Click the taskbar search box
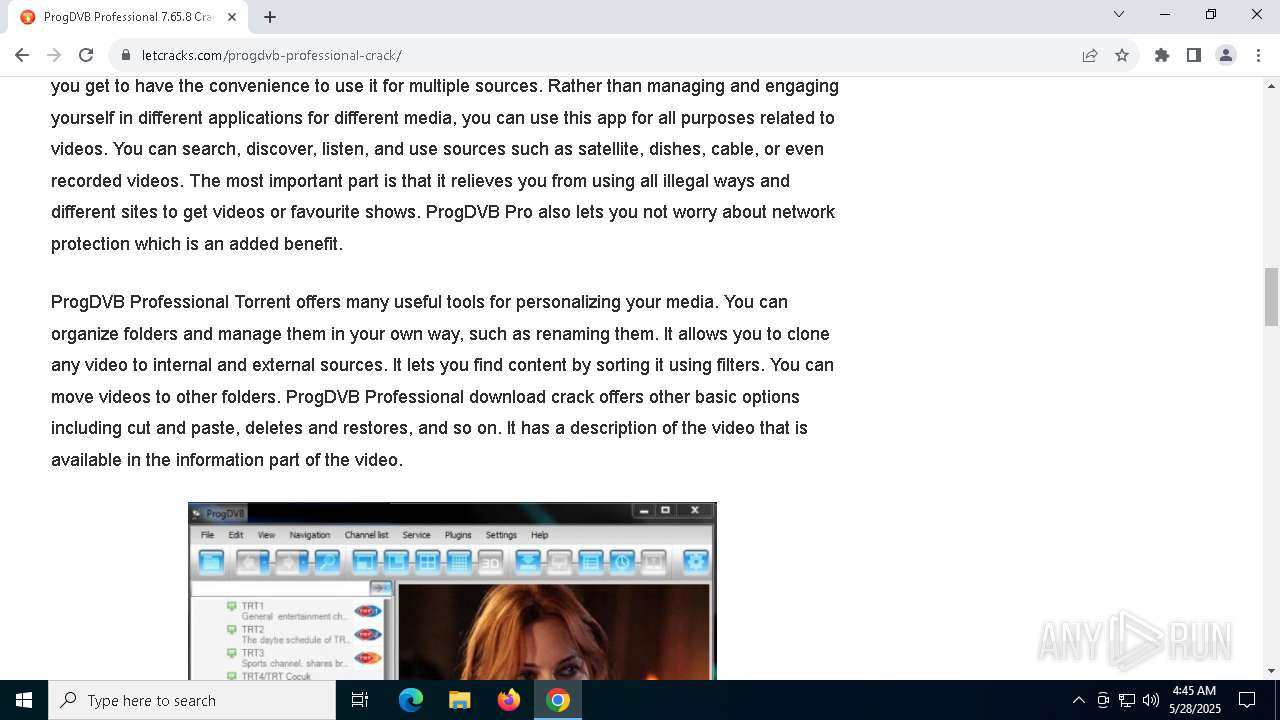This screenshot has height=720, width=1280. [x=192, y=700]
